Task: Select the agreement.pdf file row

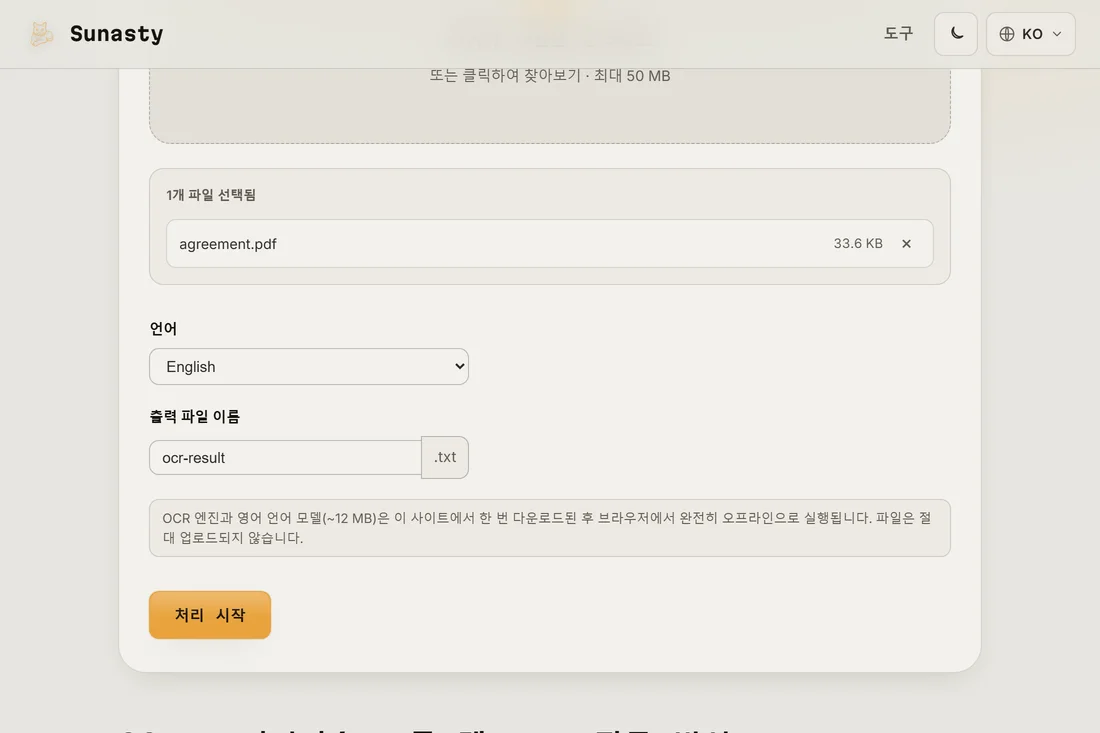Action: click(x=549, y=243)
